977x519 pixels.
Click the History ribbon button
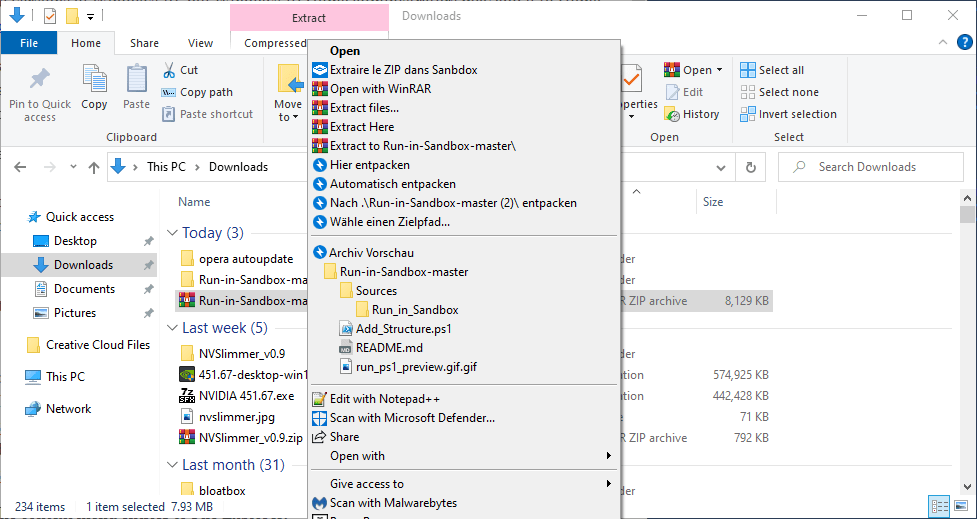(692, 114)
